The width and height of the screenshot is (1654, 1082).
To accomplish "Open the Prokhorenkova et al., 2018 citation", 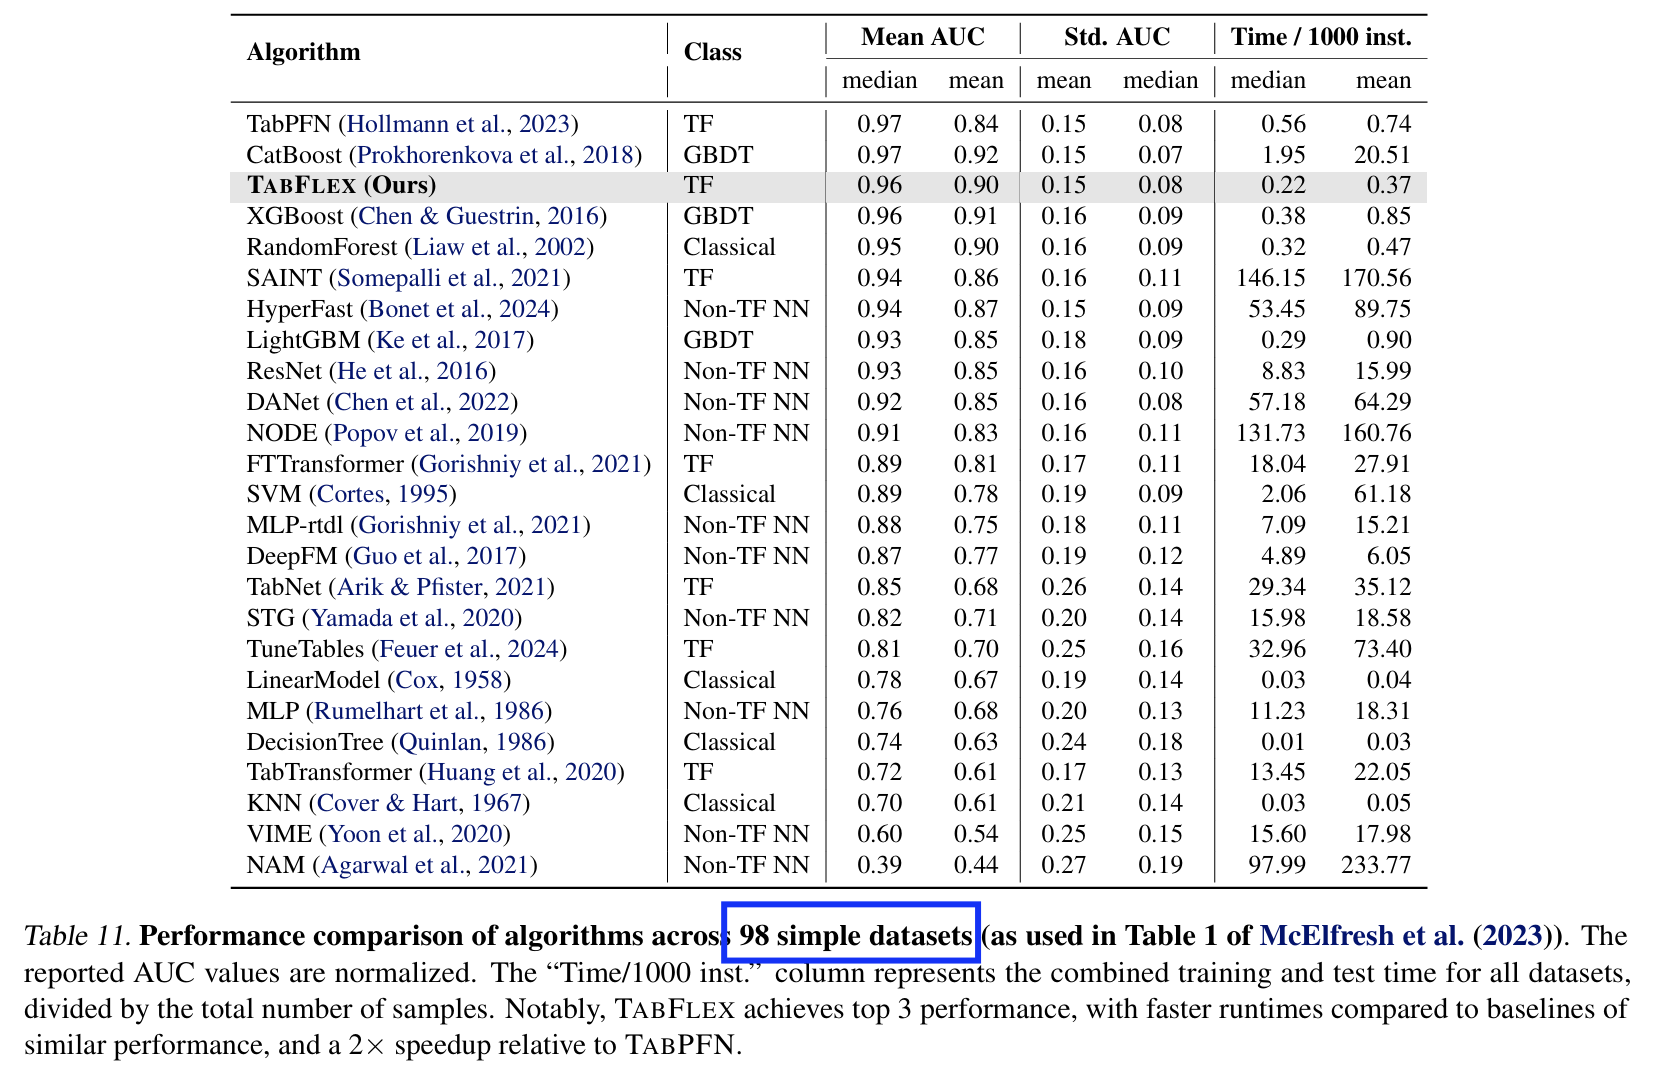I will tap(495, 155).
